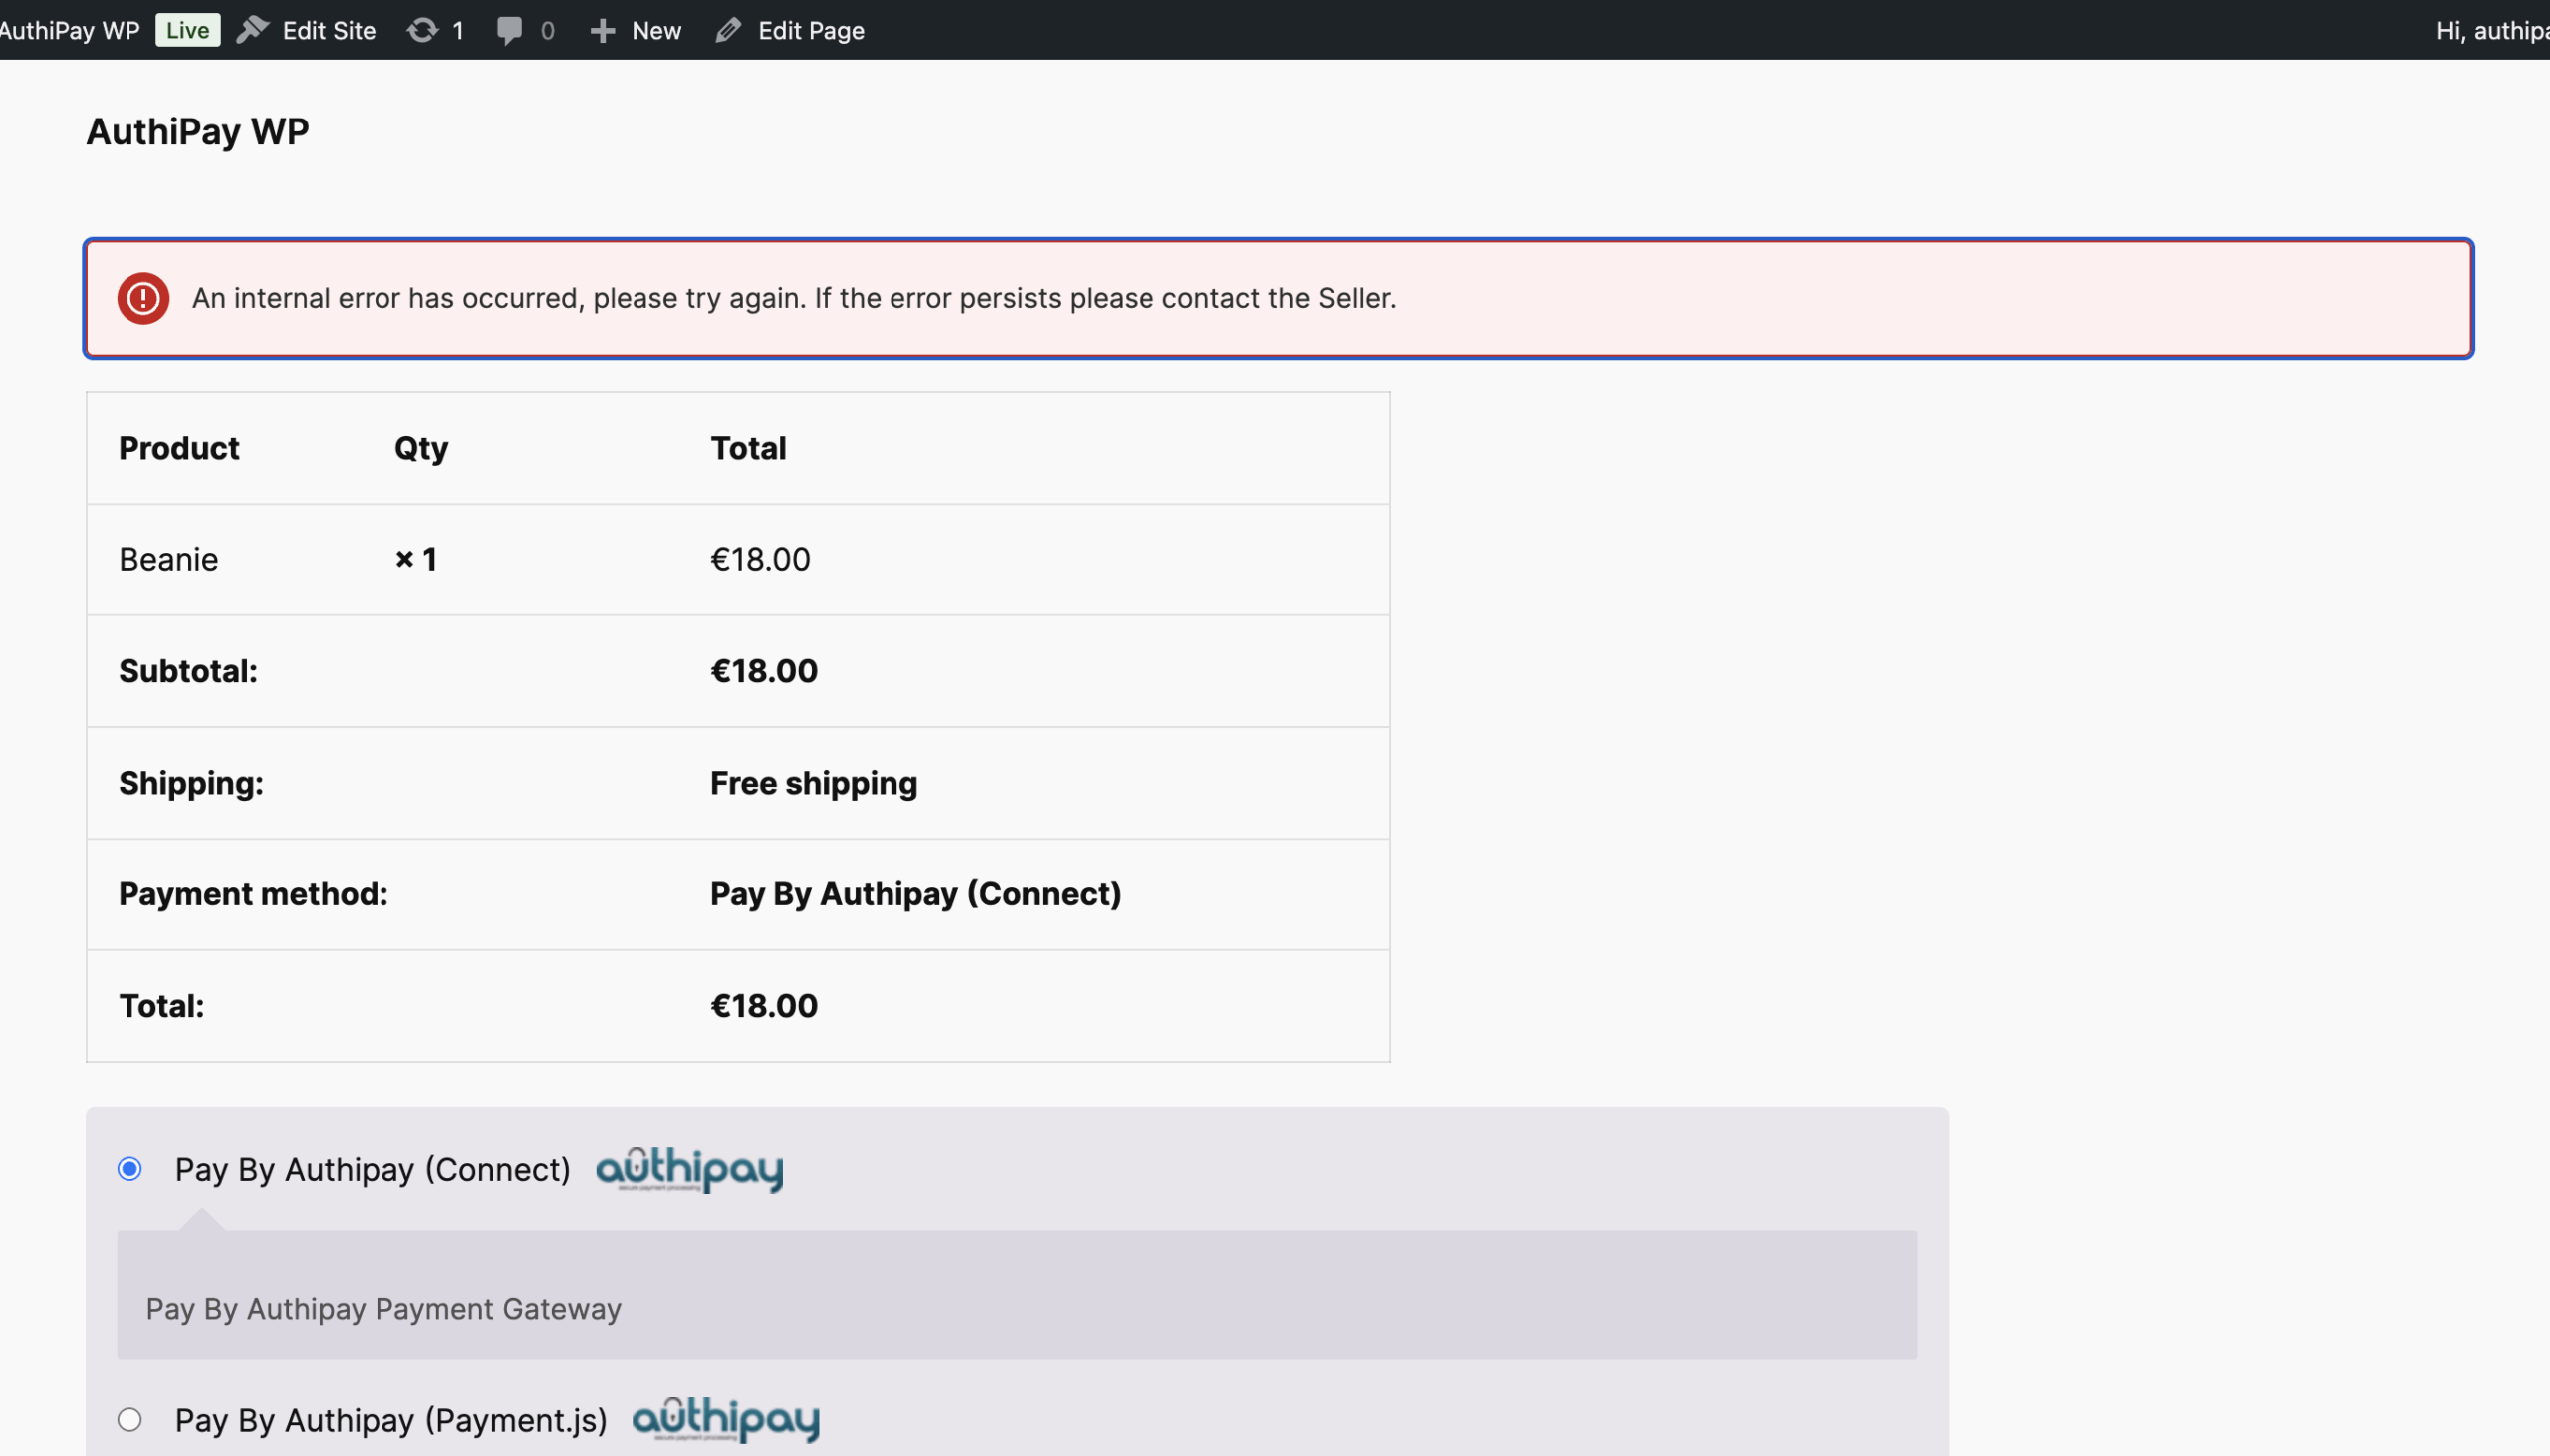The height and width of the screenshot is (1456, 2550).
Task: Click the Total column header
Action: click(x=749, y=448)
